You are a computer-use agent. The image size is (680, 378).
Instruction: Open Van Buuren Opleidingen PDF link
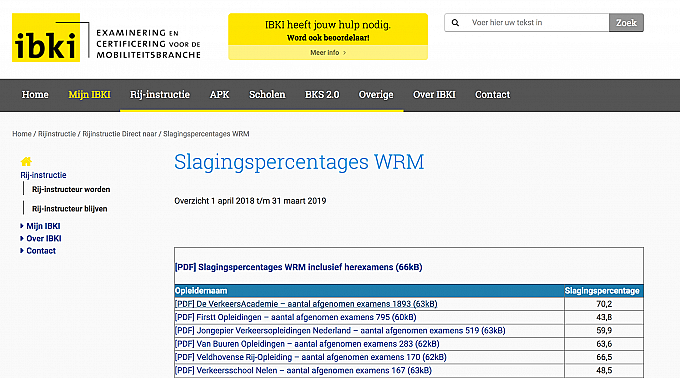pyautogui.click(x=307, y=344)
